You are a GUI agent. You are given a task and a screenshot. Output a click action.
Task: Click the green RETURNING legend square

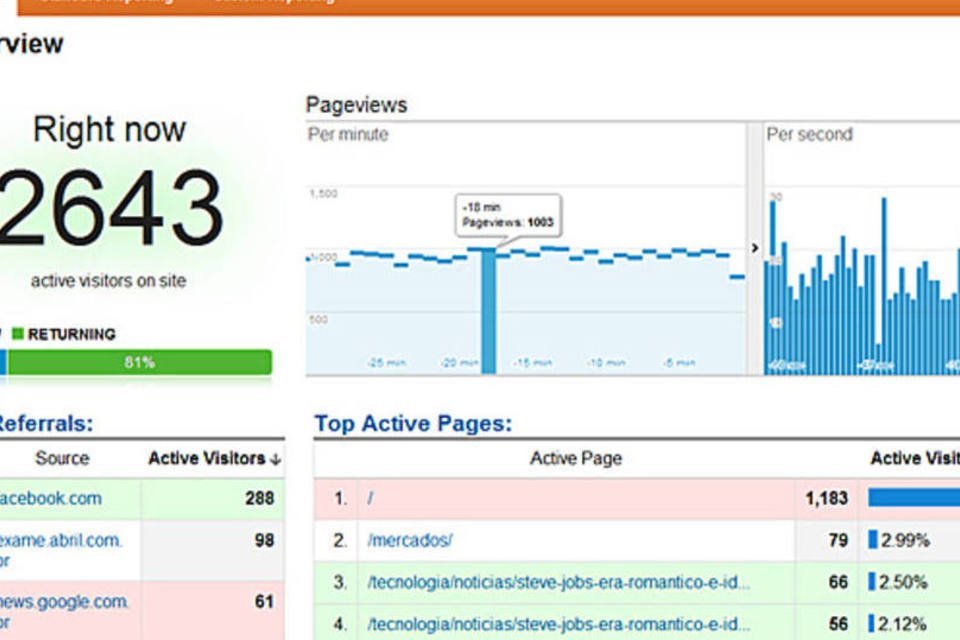17,334
